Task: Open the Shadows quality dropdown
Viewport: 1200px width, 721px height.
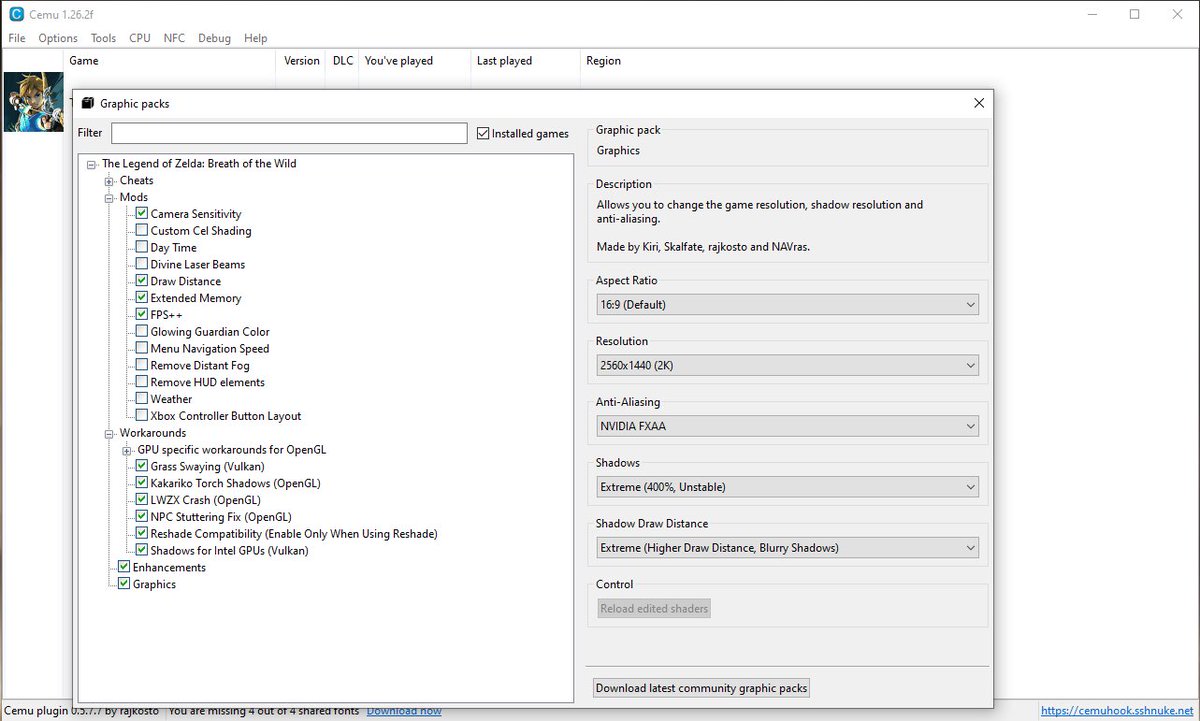Action: (787, 487)
